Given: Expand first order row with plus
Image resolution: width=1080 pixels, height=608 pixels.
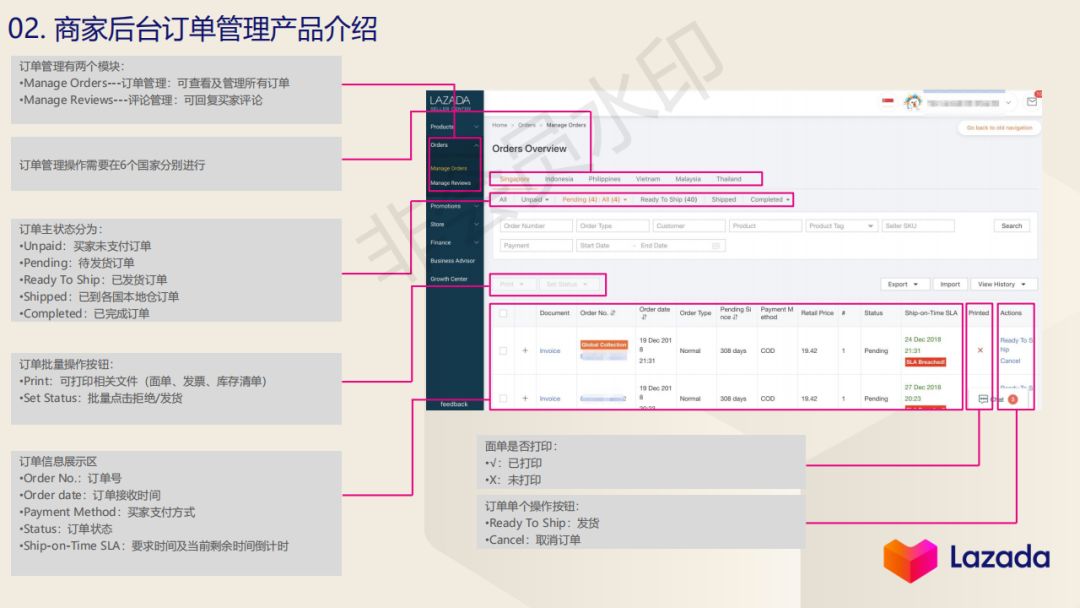Looking at the screenshot, I should [x=525, y=350].
